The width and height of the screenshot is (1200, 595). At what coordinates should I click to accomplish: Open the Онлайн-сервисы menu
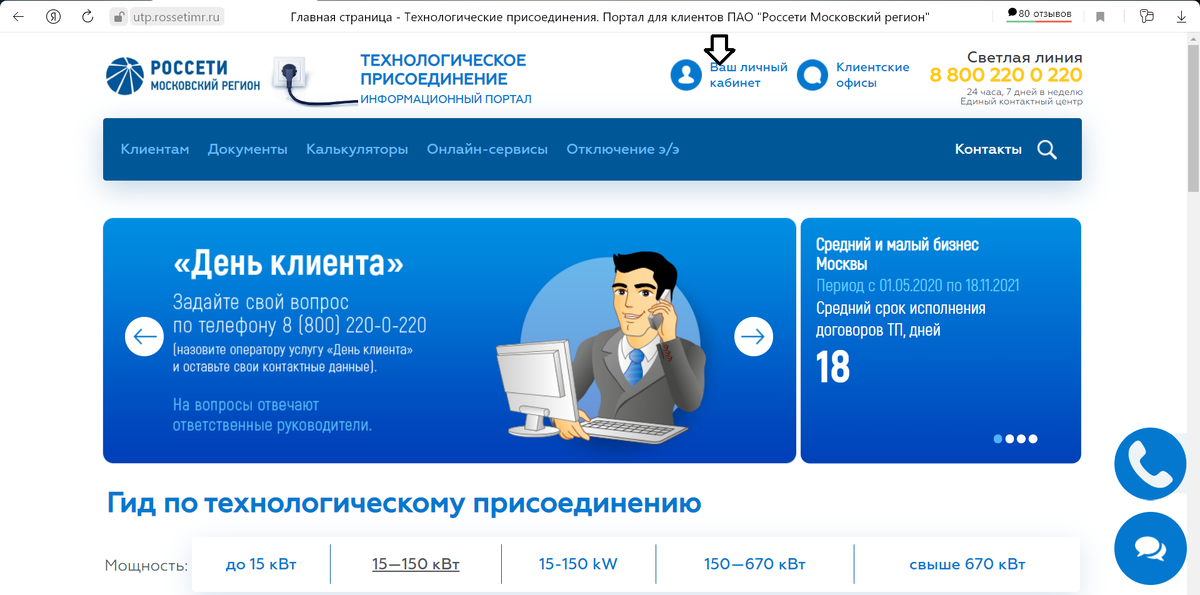486,148
